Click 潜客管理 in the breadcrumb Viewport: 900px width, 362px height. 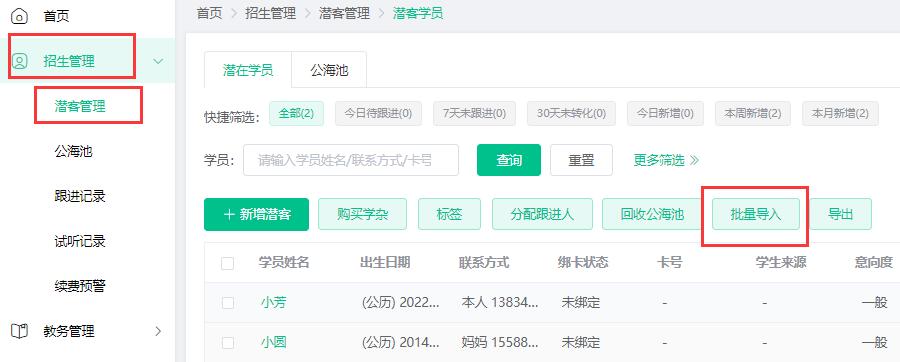344,13
